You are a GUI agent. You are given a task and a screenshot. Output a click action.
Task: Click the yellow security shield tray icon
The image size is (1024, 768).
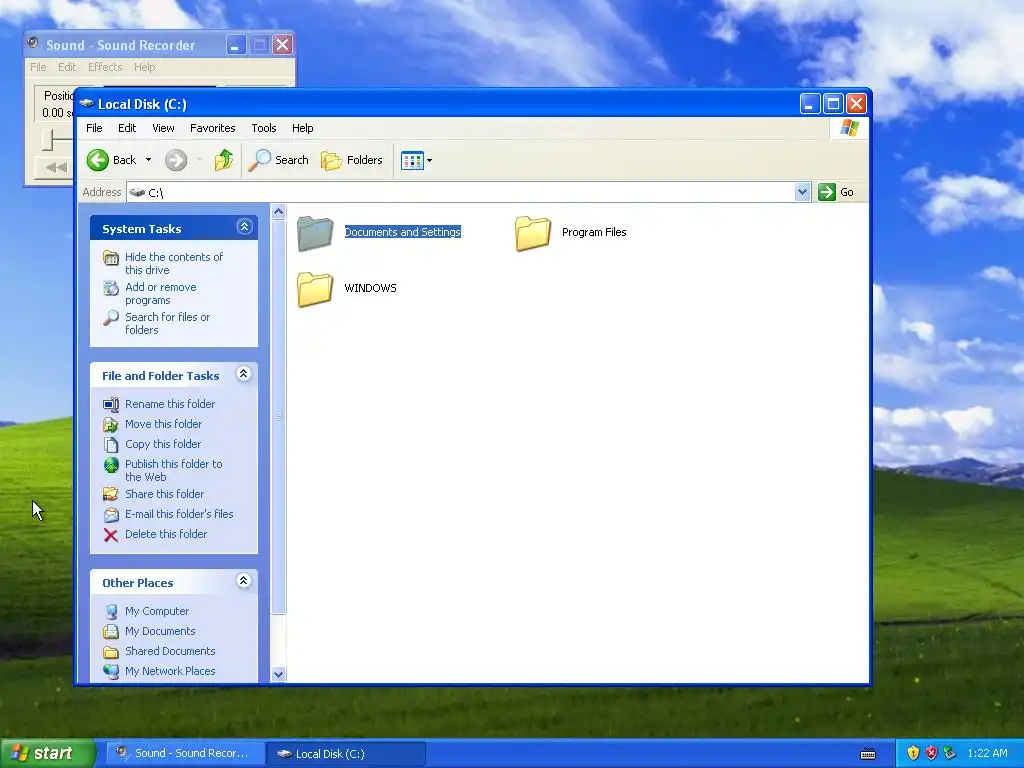point(913,753)
